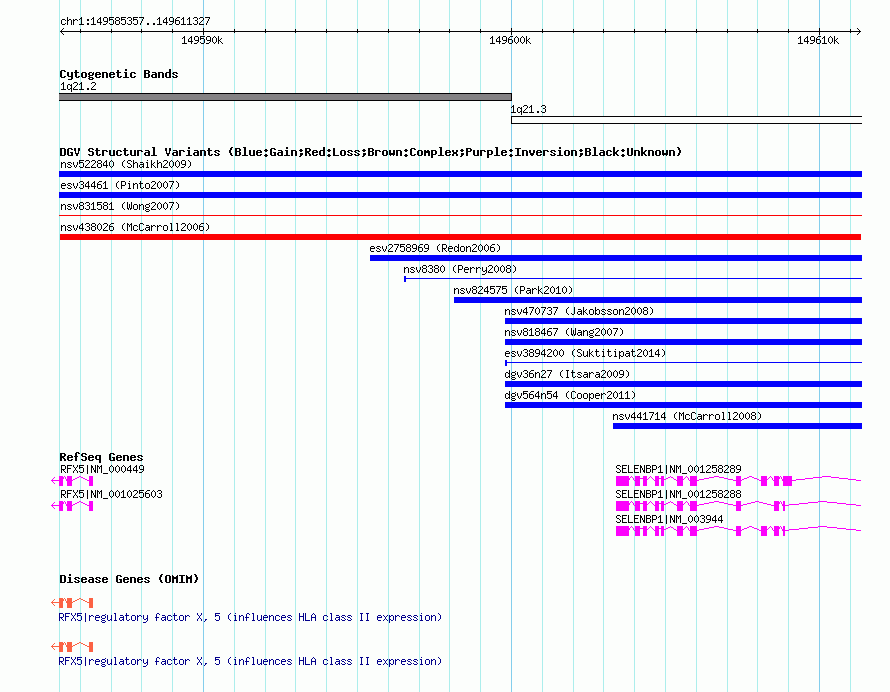
Task: Select the blue bar of dgv564n54
Action: click(683, 405)
